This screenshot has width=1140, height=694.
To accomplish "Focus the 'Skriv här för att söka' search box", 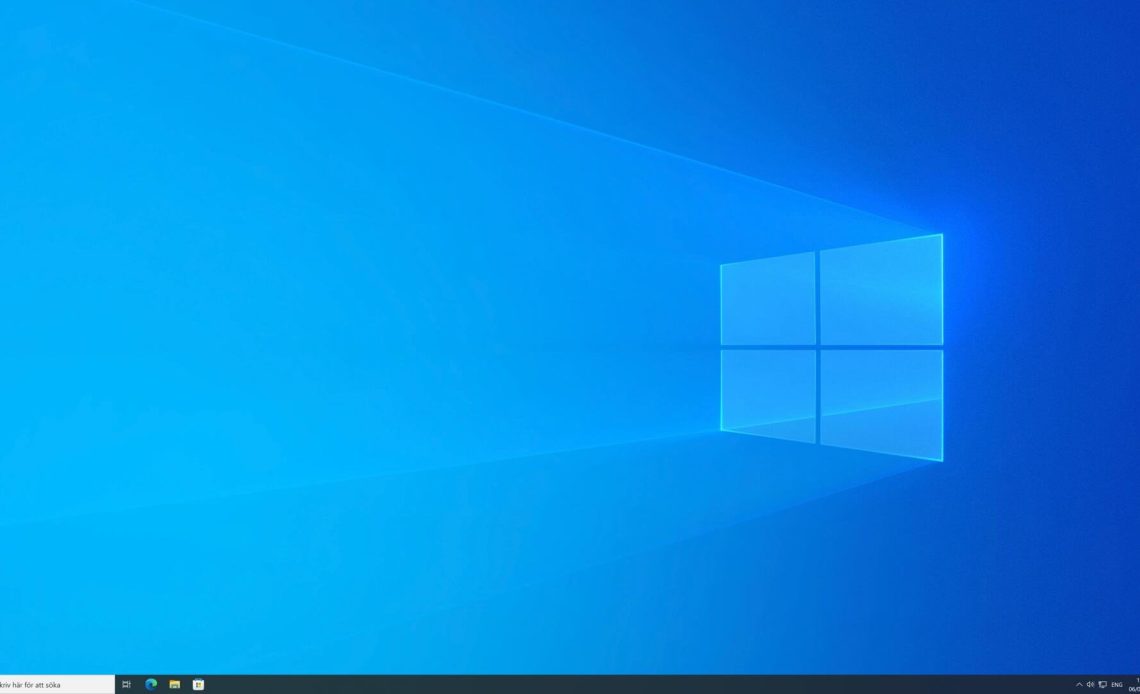I will [57, 685].
